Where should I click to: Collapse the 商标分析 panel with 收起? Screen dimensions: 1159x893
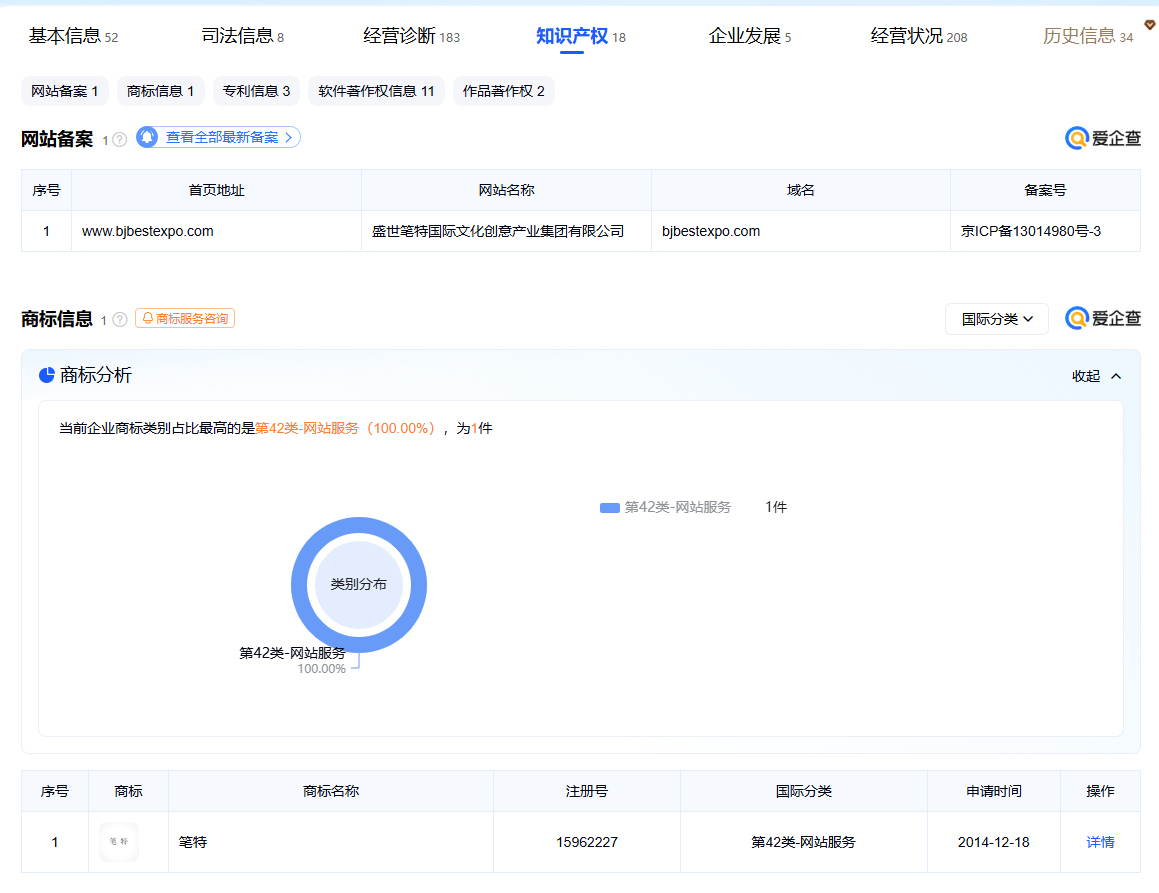pos(1097,376)
